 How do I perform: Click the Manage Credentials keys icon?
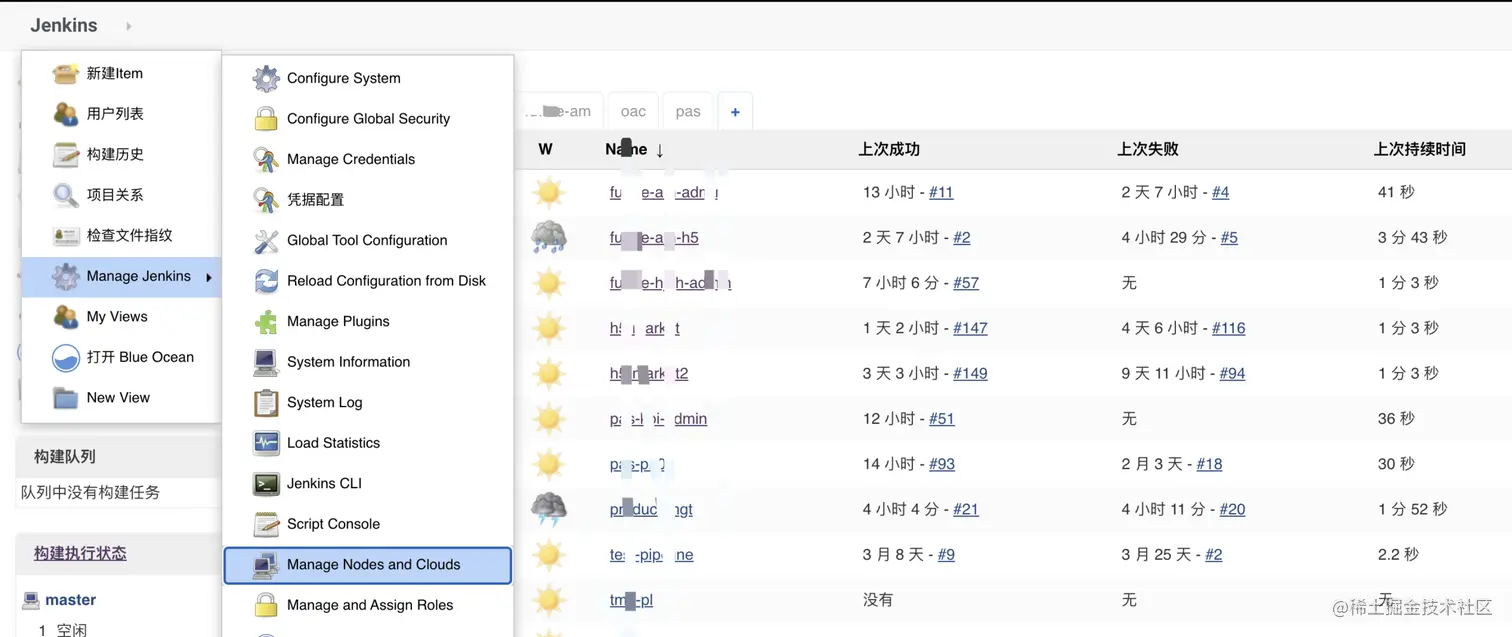click(266, 159)
